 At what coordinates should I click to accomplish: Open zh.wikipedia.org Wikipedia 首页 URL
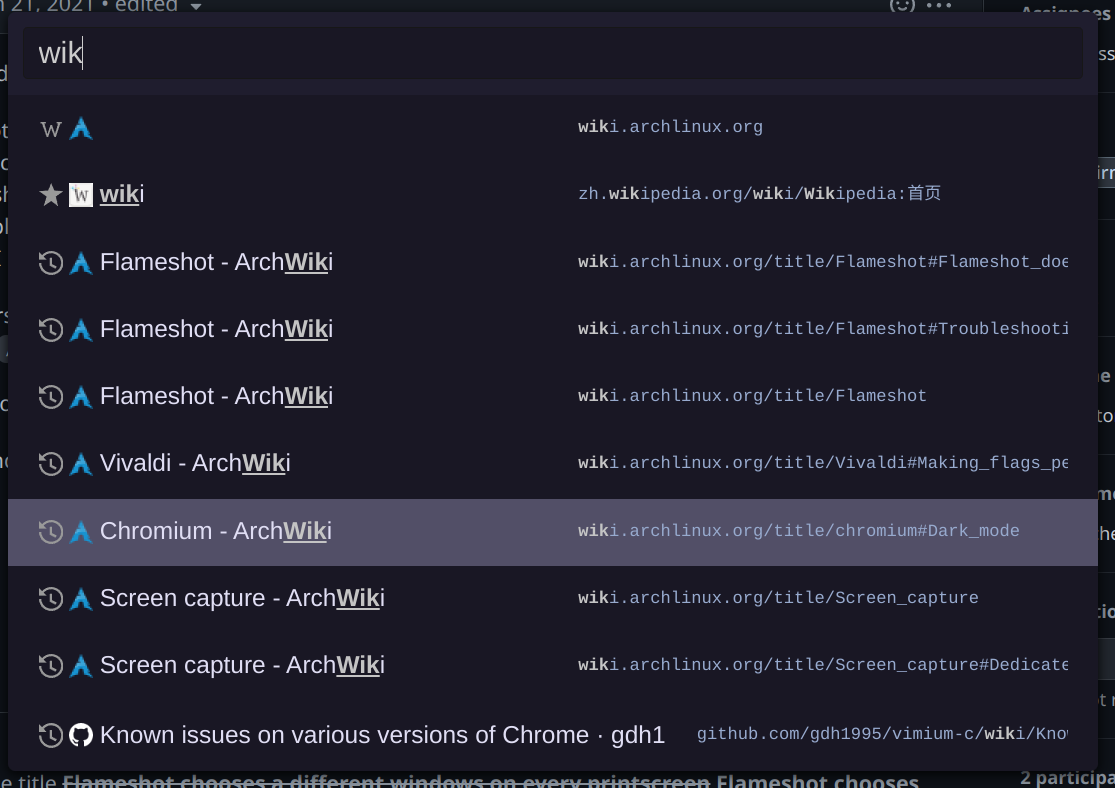(759, 194)
